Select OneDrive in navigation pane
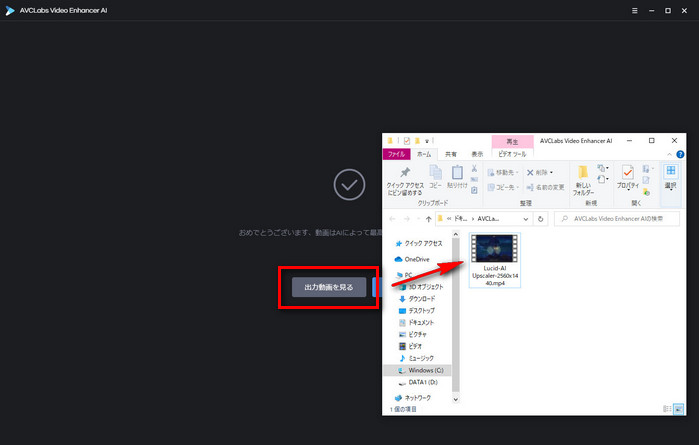699x445 pixels. point(412,259)
